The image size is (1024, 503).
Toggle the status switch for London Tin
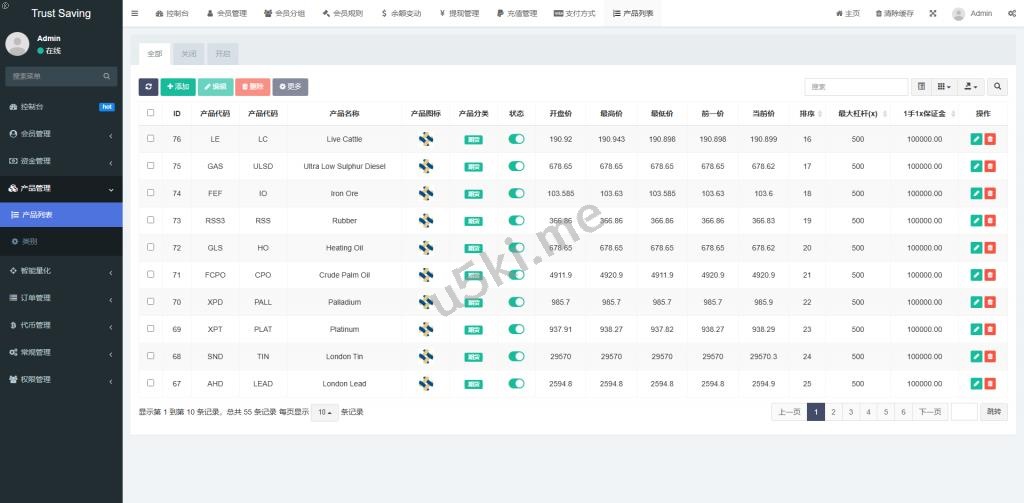[516, 356]
